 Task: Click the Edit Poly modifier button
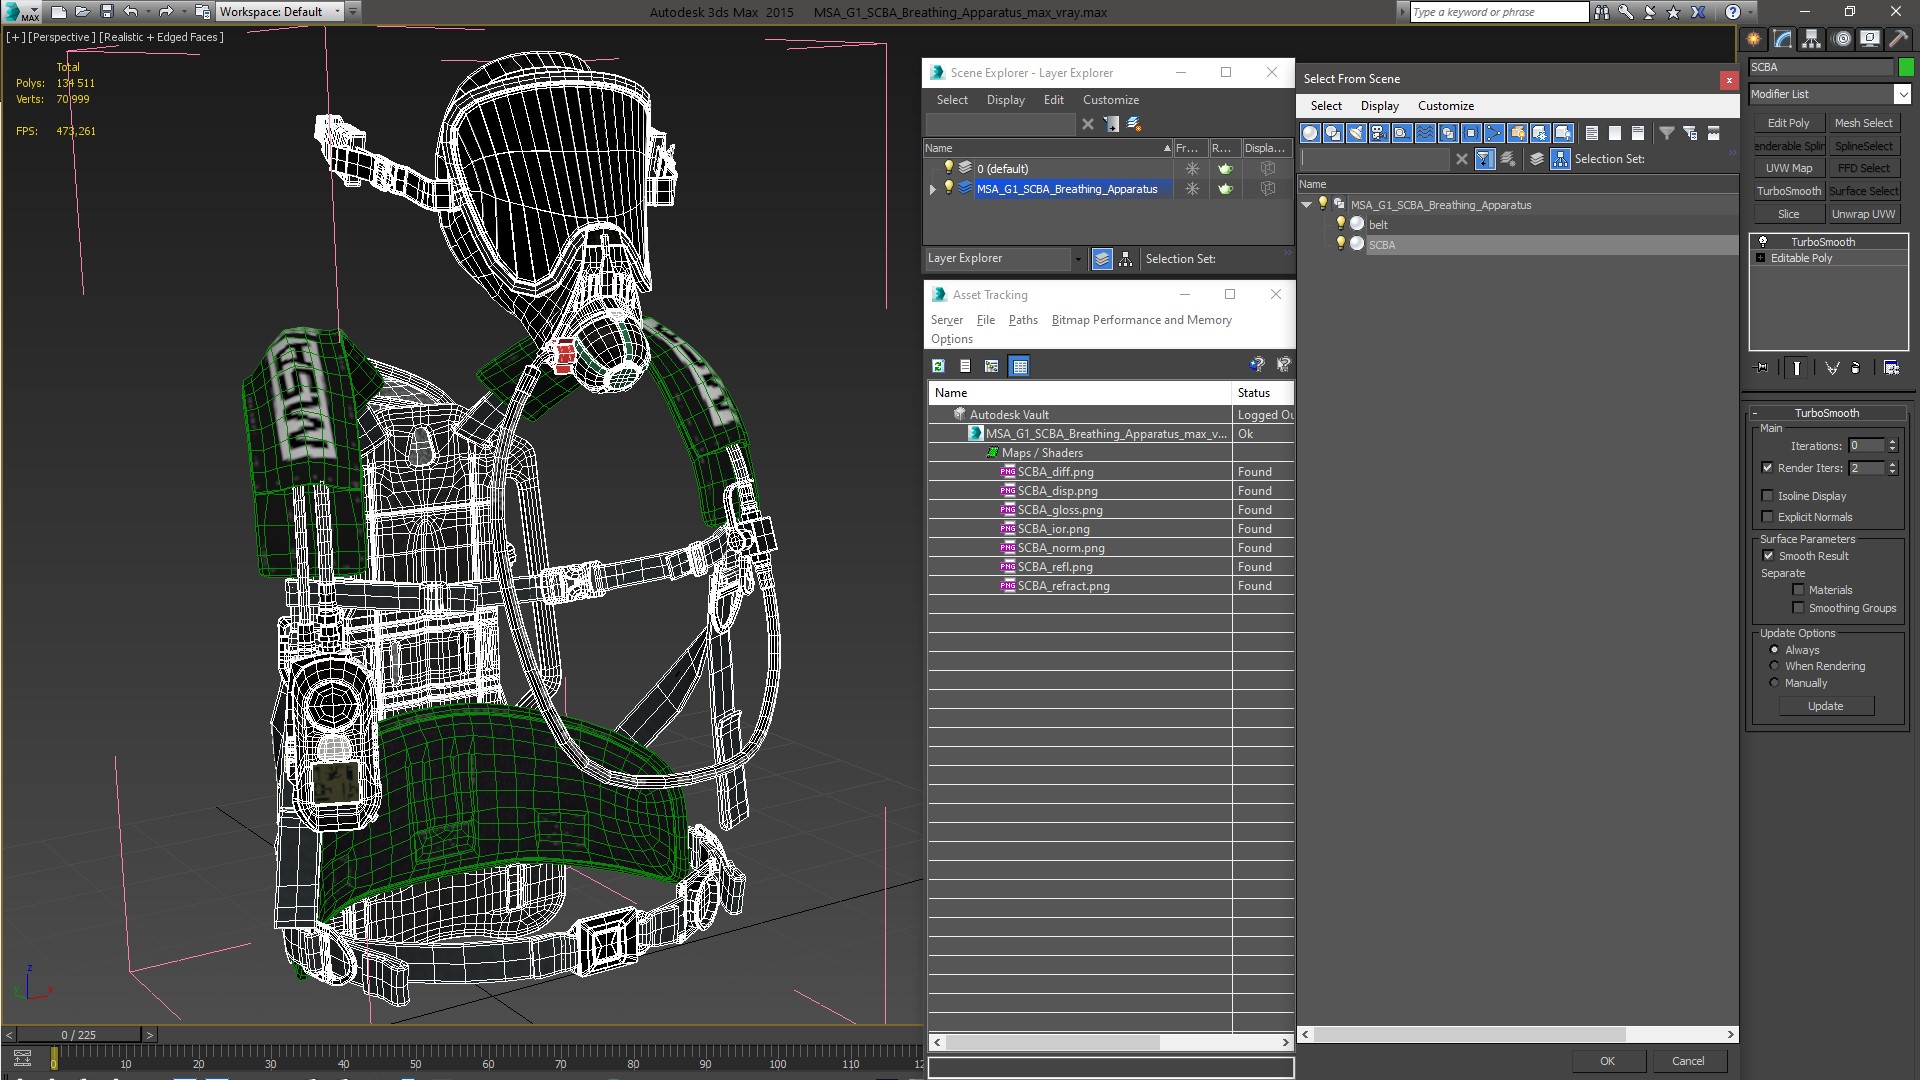[x=1788, y=123]
